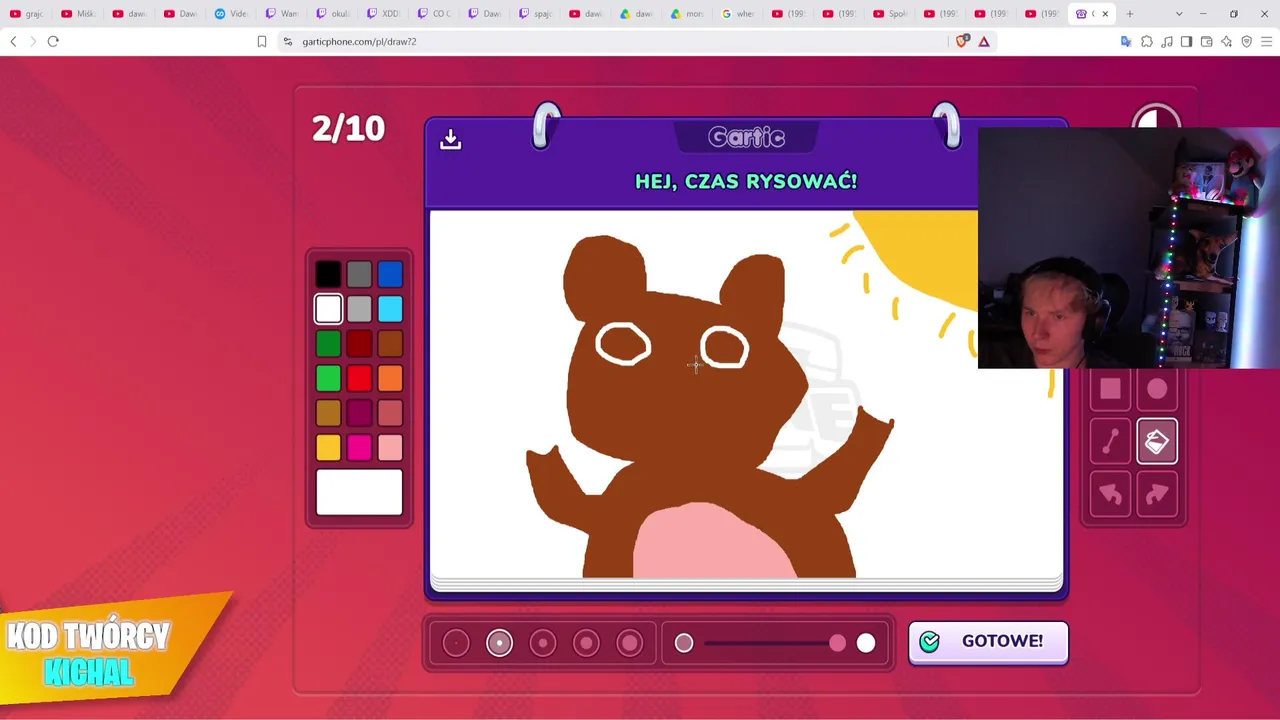1280x720 pixels.
Task: Pick the yellow color swatch
Action: (328, 447)
